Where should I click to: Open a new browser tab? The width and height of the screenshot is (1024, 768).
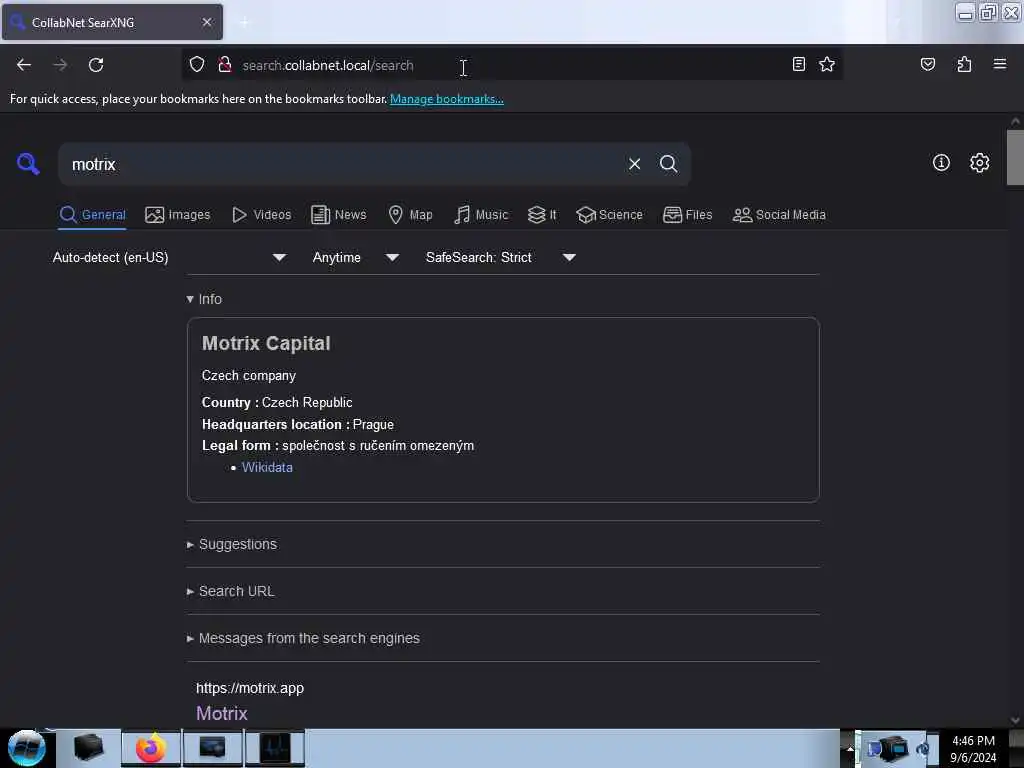pyautogui.click(x=244, y=23)
